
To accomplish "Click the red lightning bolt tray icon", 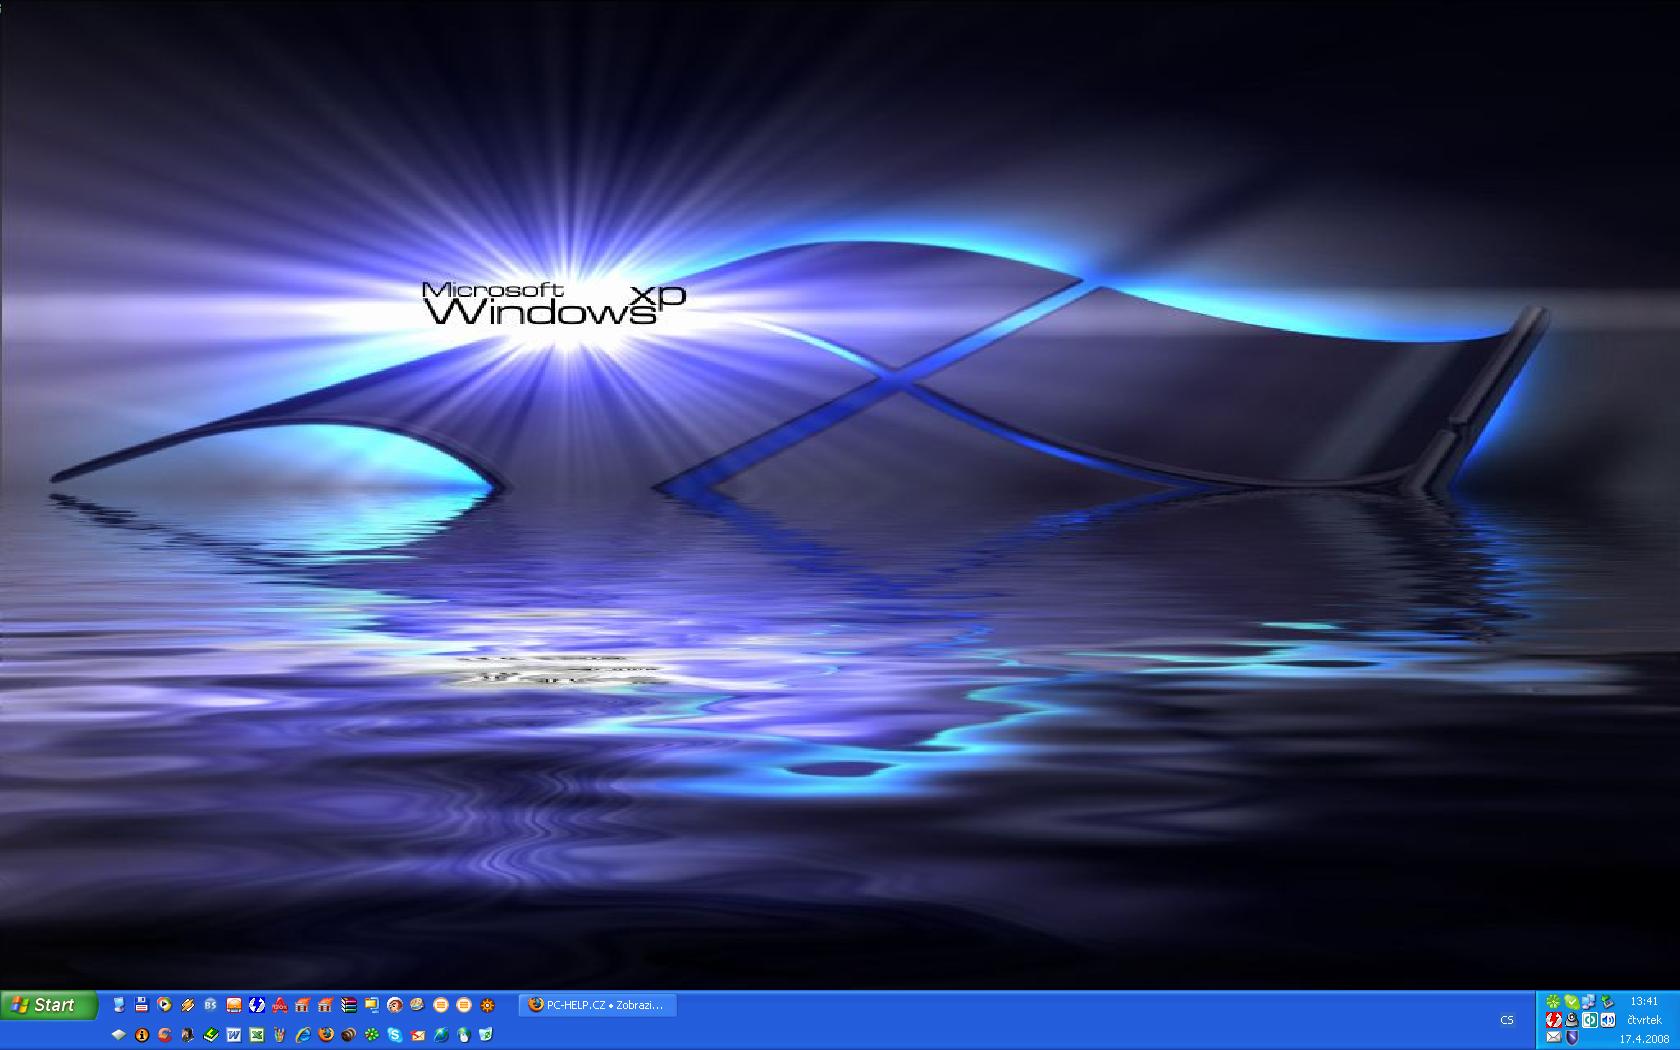I will click(1554, 1020).
